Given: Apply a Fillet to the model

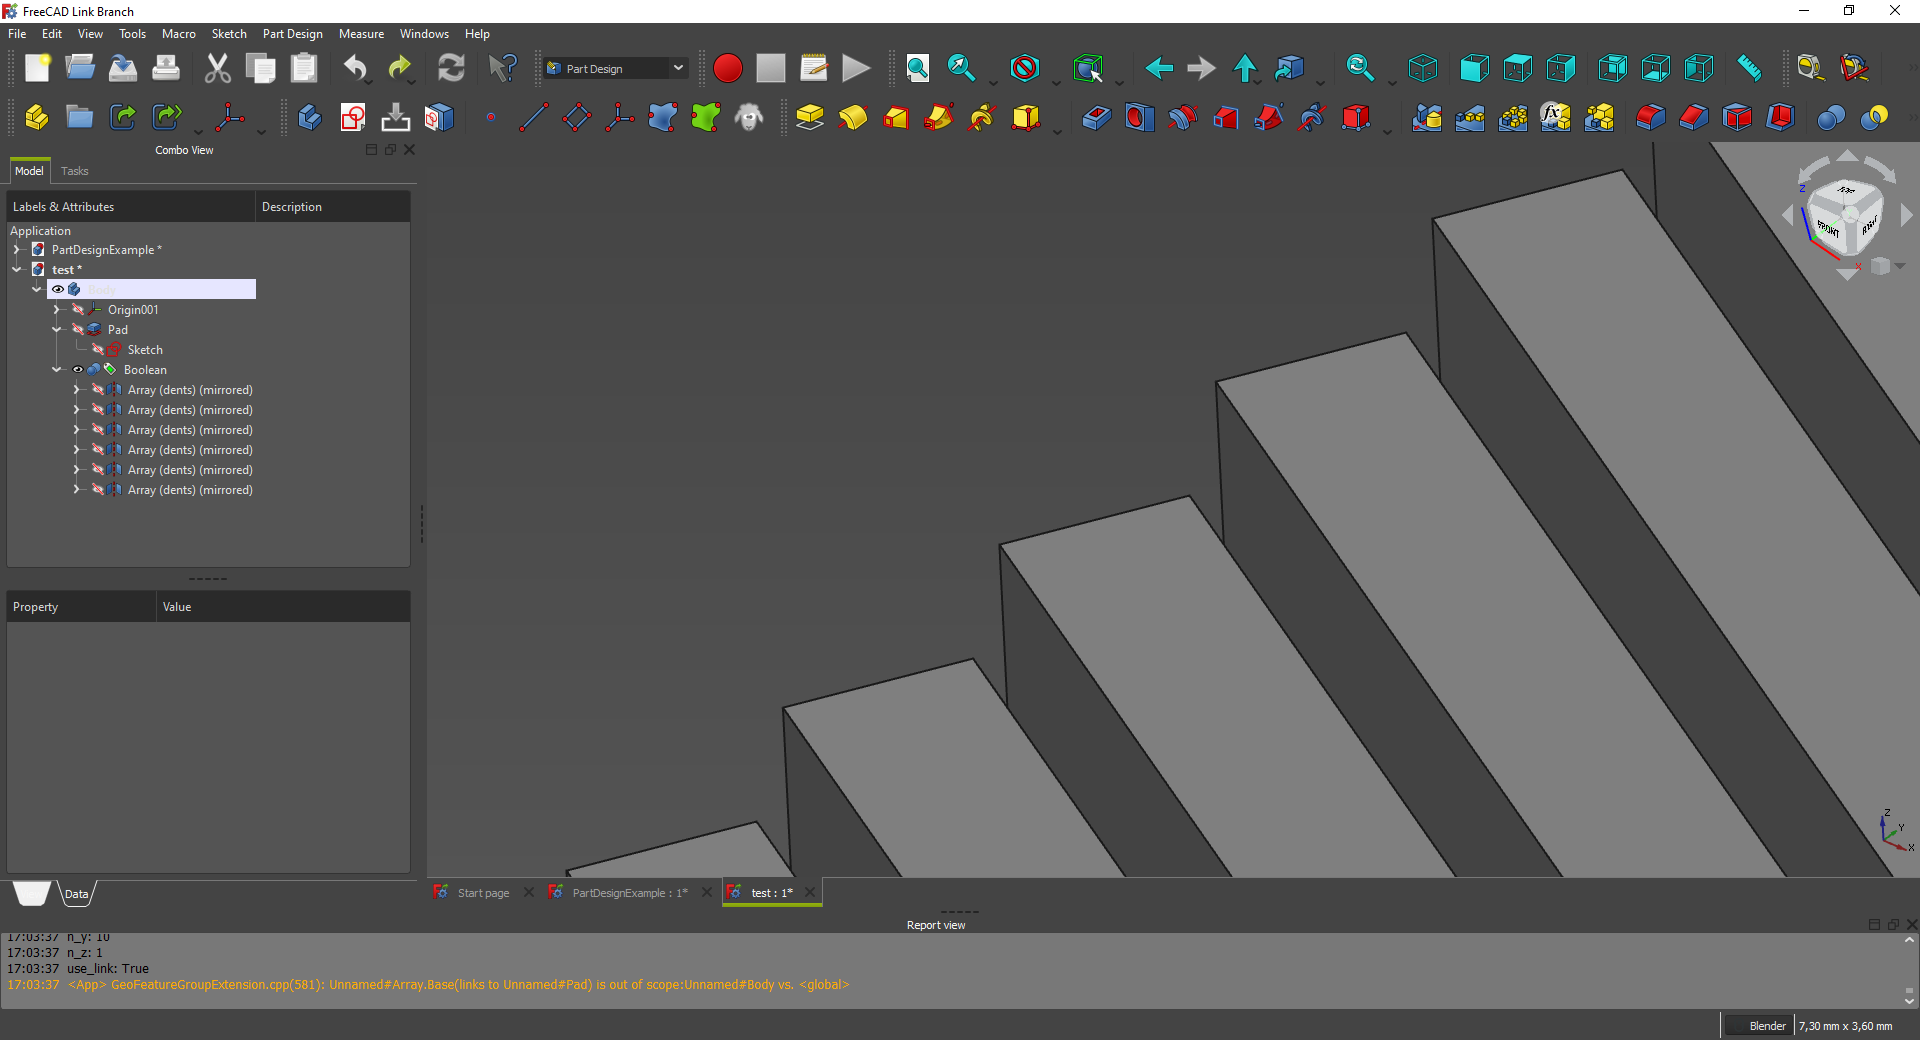Looking at the screenshot, I should [x=1649, y=117].
